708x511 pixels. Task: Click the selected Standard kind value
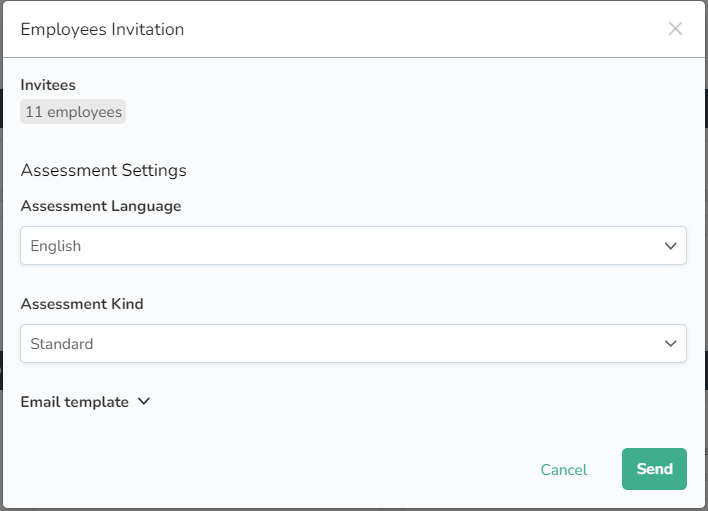click(62, 344)
